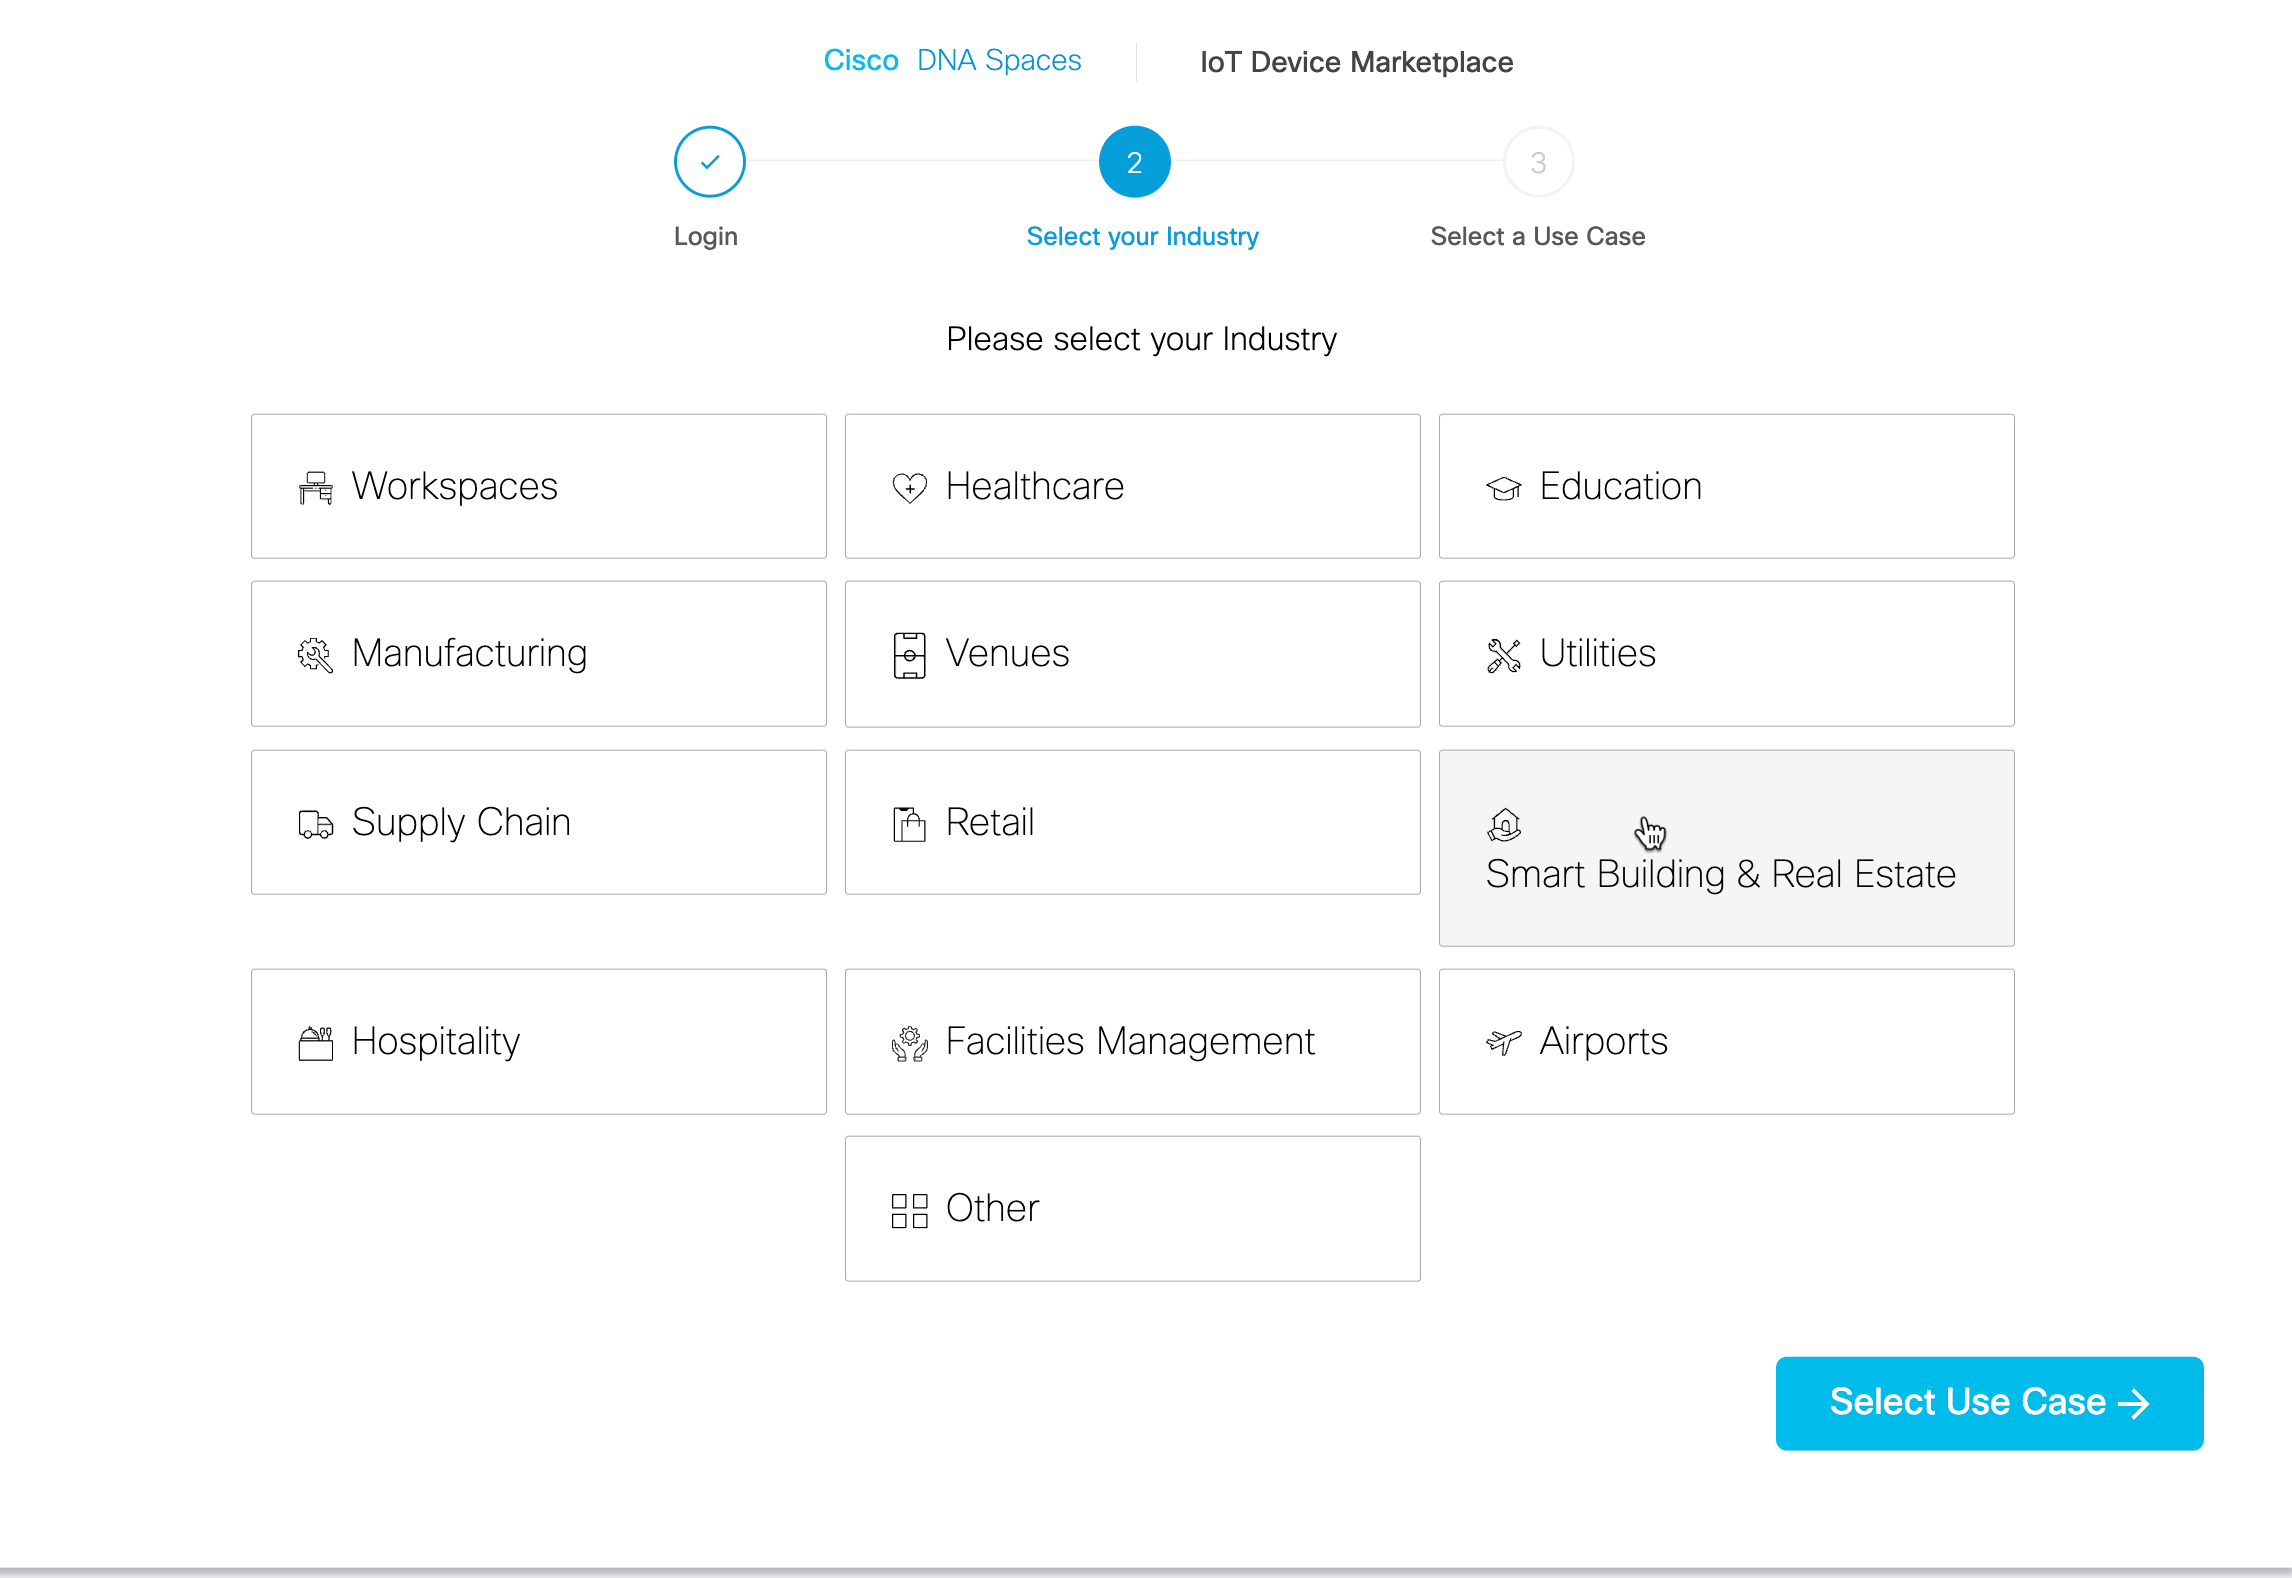This screenshot has width=2292, height=1578.
Task: Click the Manufacturing gear wrench icon
Action: 315,655
